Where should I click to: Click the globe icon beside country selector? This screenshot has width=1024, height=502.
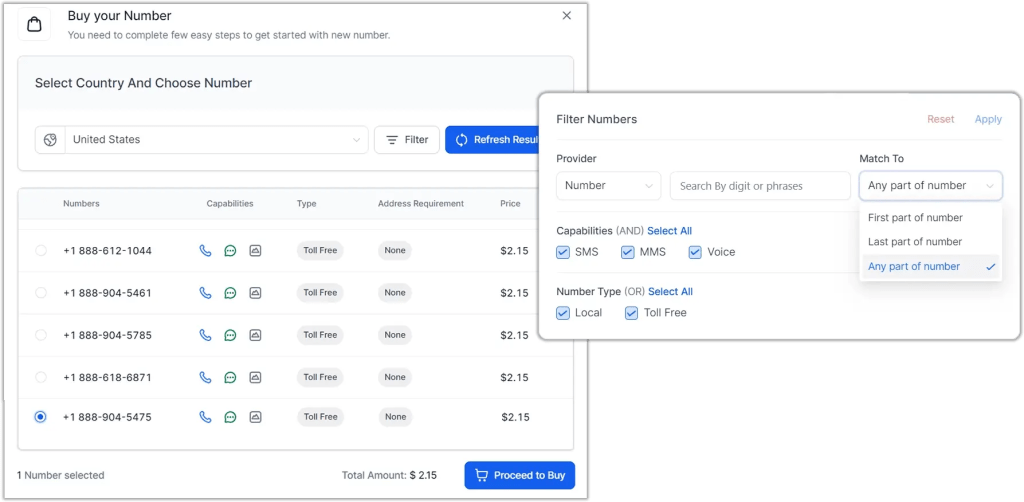(x=50, y=140)
